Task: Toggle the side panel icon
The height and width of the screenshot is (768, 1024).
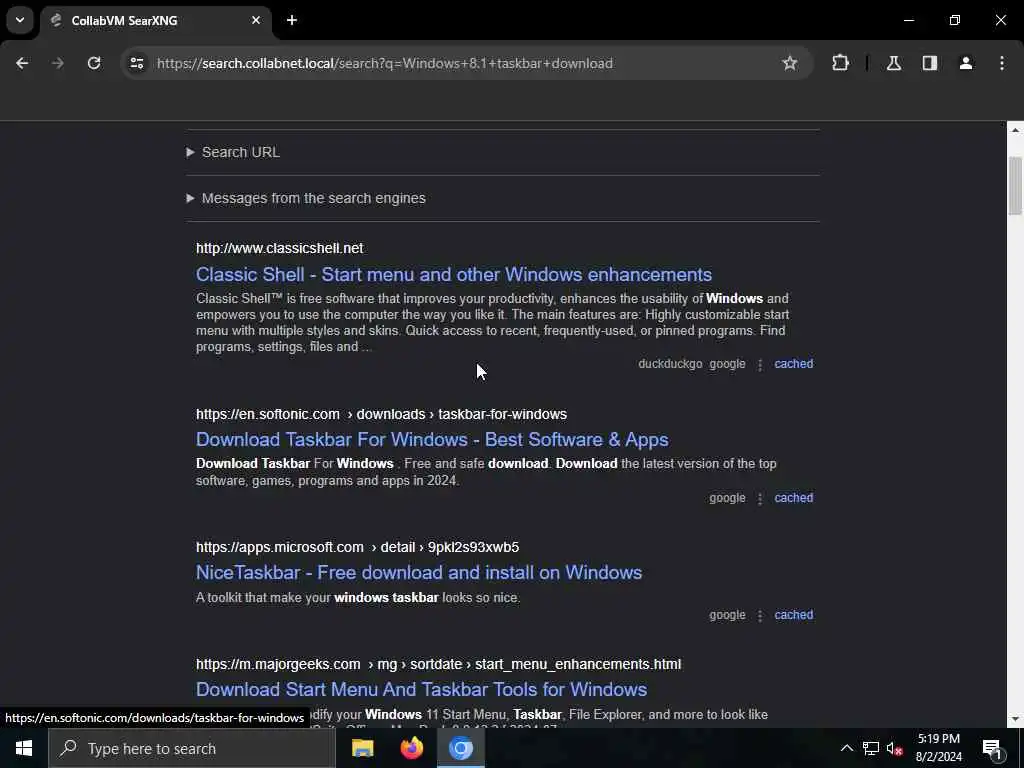Action: click(930, 63)
